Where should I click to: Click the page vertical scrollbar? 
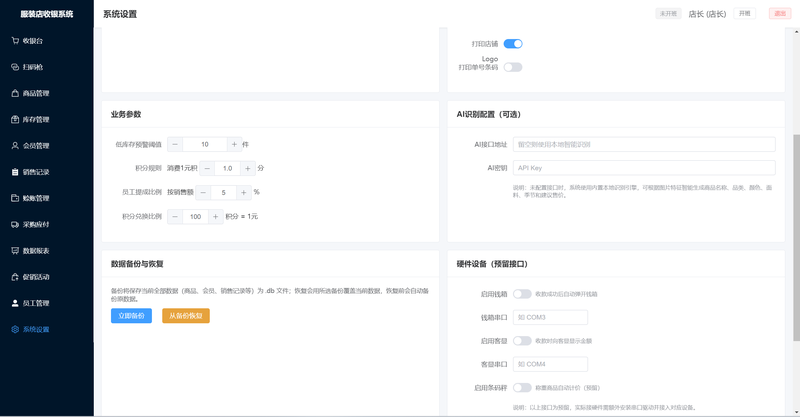point(796,237)
